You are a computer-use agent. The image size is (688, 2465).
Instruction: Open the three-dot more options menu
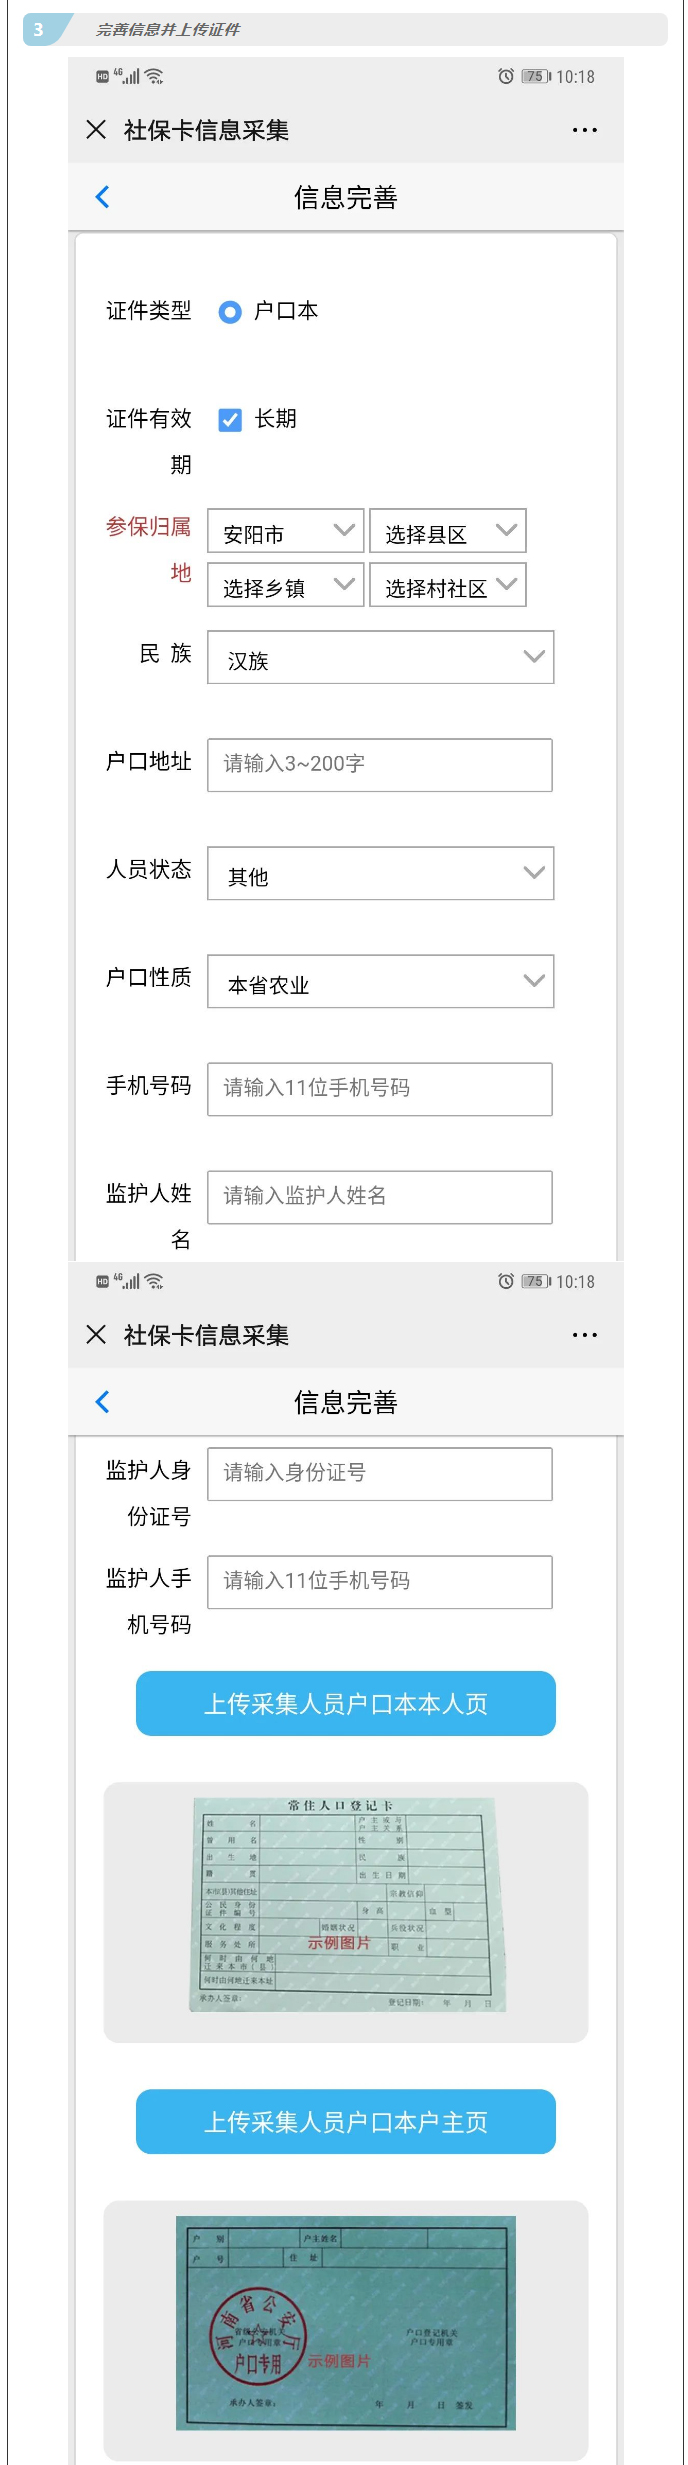click(x=584, y=130)
